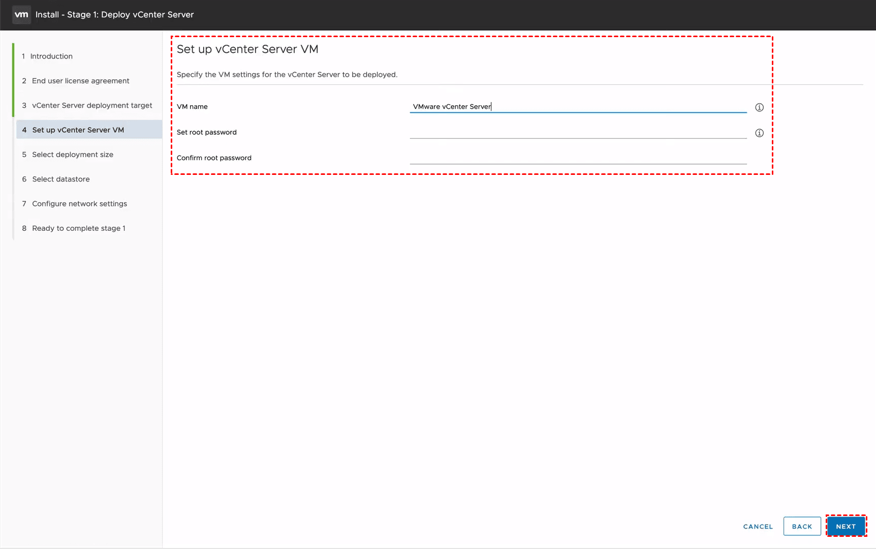Click into the Confirm root password field

tap(578, 157)
